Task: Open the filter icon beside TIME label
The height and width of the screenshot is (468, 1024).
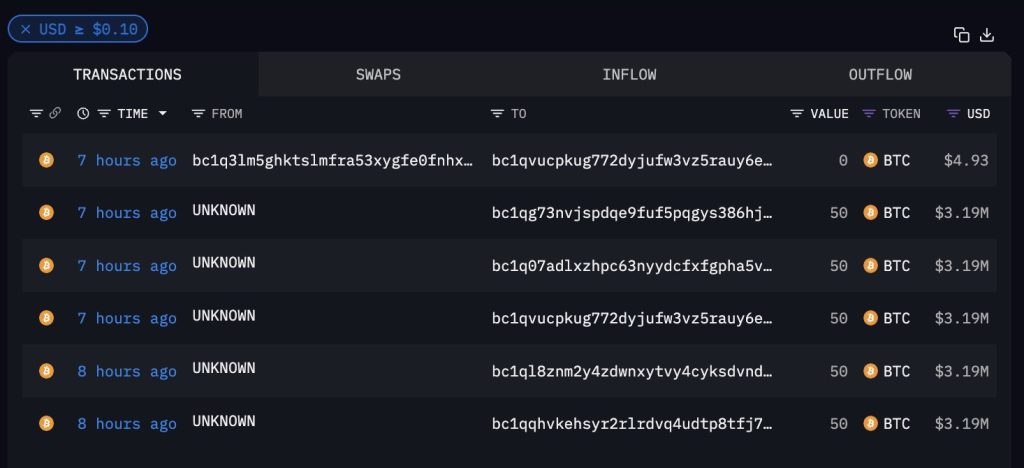Action: 104,114
